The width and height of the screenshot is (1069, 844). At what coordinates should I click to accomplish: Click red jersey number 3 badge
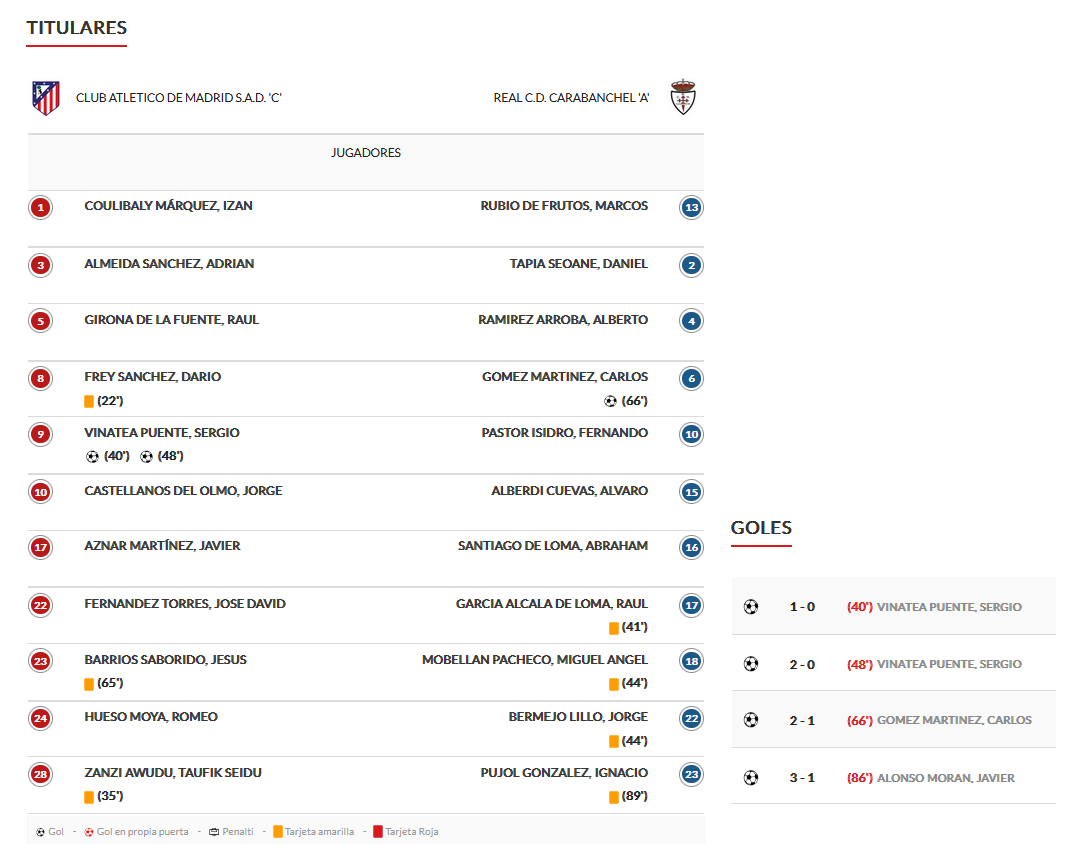point(41,265)
